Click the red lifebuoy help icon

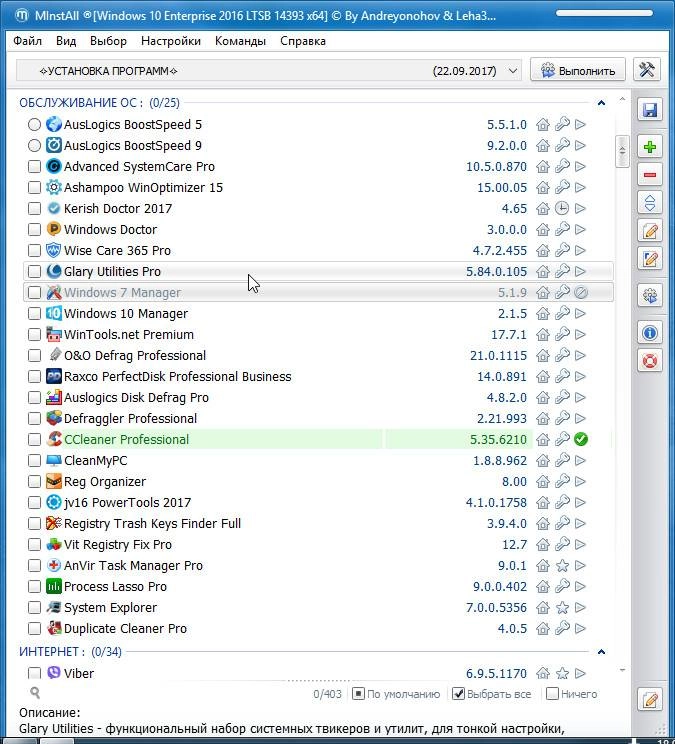click(x=649, y=361)
